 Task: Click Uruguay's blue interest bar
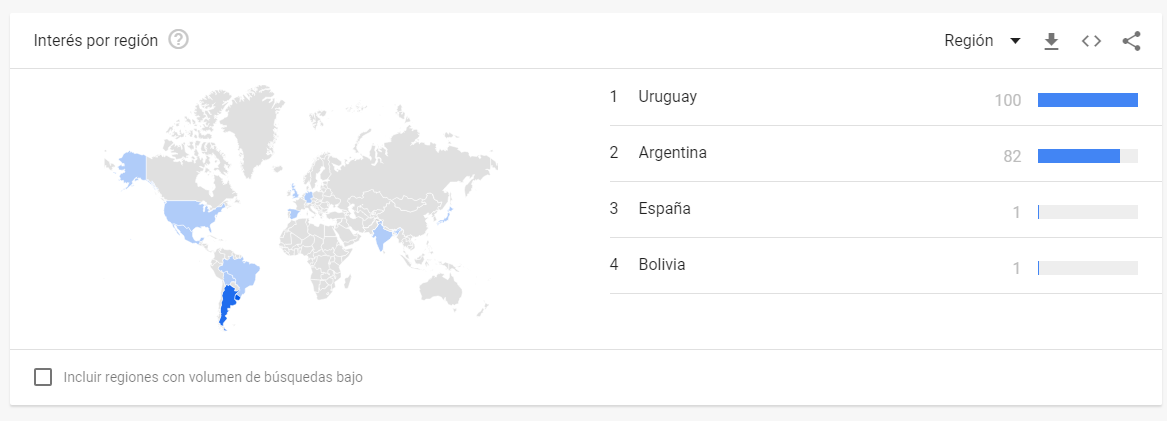[1087, 100]
